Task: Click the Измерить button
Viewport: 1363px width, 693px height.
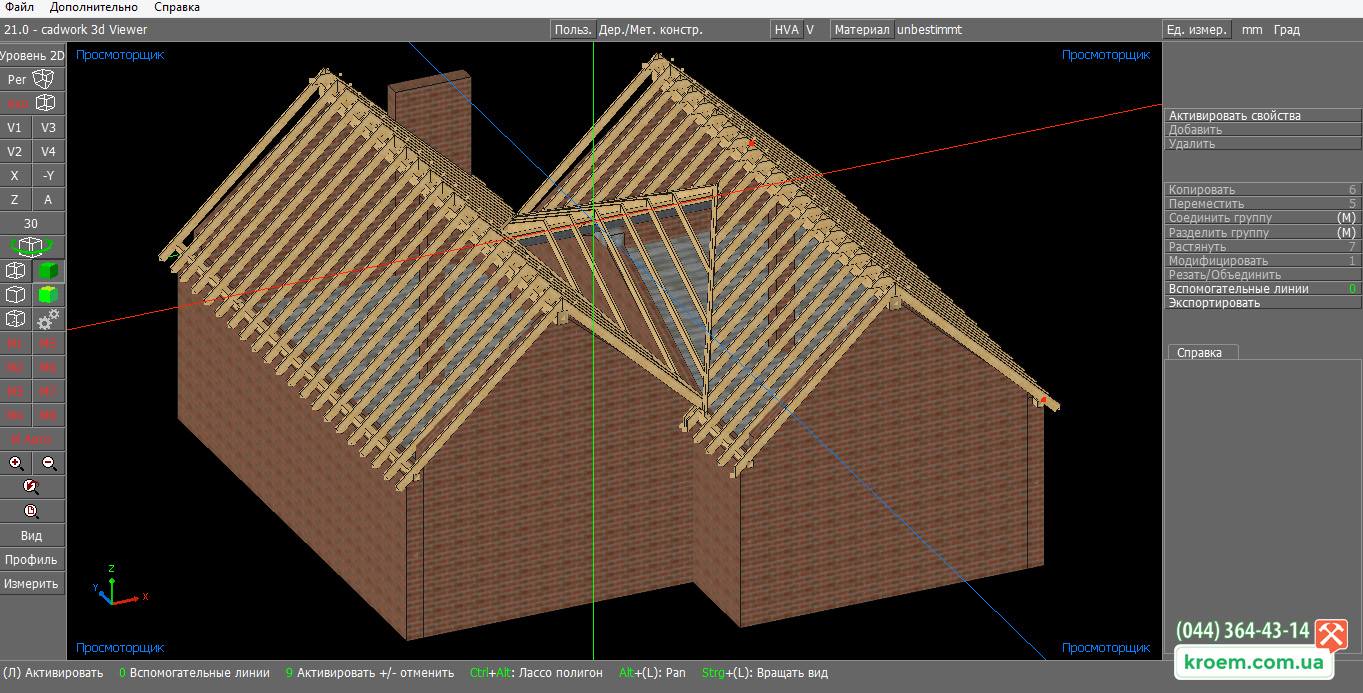Action: pyautogui.click(x=32, y=583)
